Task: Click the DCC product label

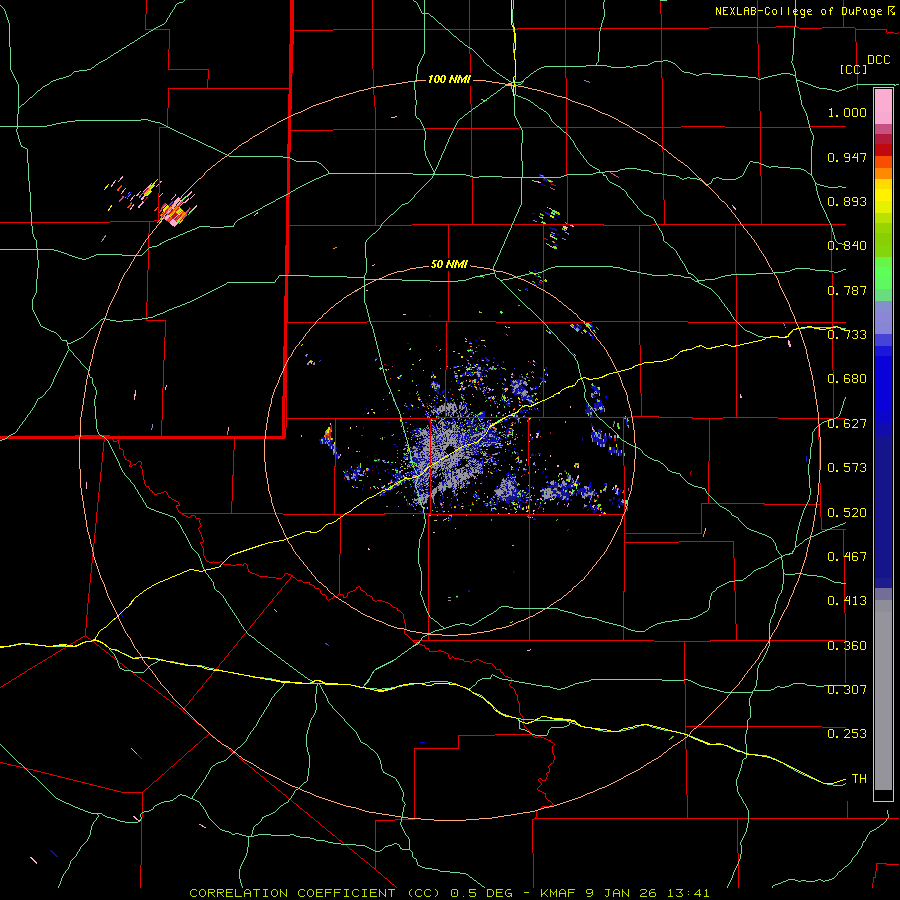Action: (878, 60)
